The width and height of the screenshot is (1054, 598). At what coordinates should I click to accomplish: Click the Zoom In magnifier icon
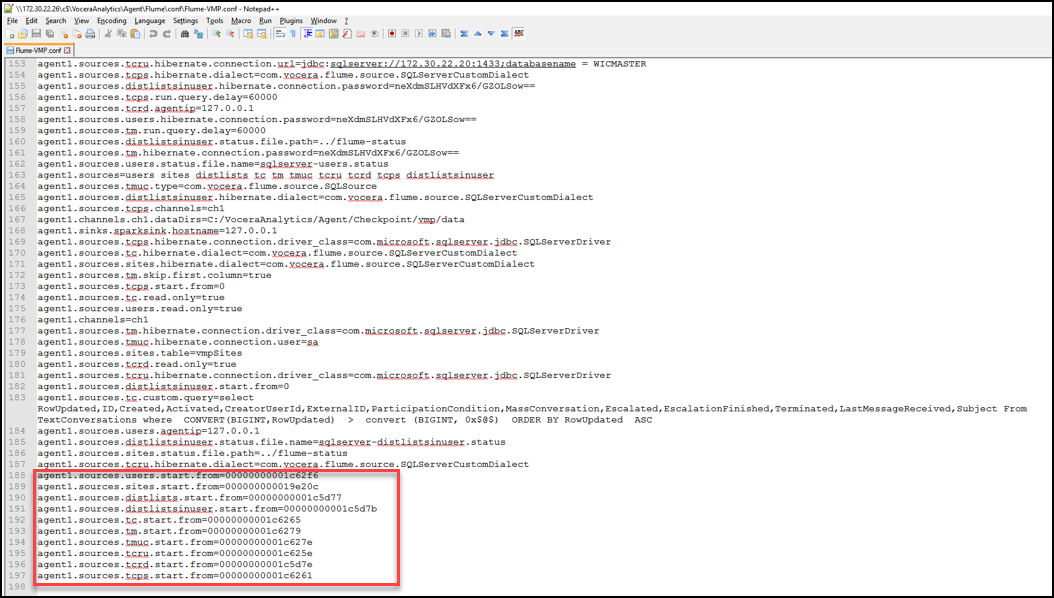tap(216, 34)
